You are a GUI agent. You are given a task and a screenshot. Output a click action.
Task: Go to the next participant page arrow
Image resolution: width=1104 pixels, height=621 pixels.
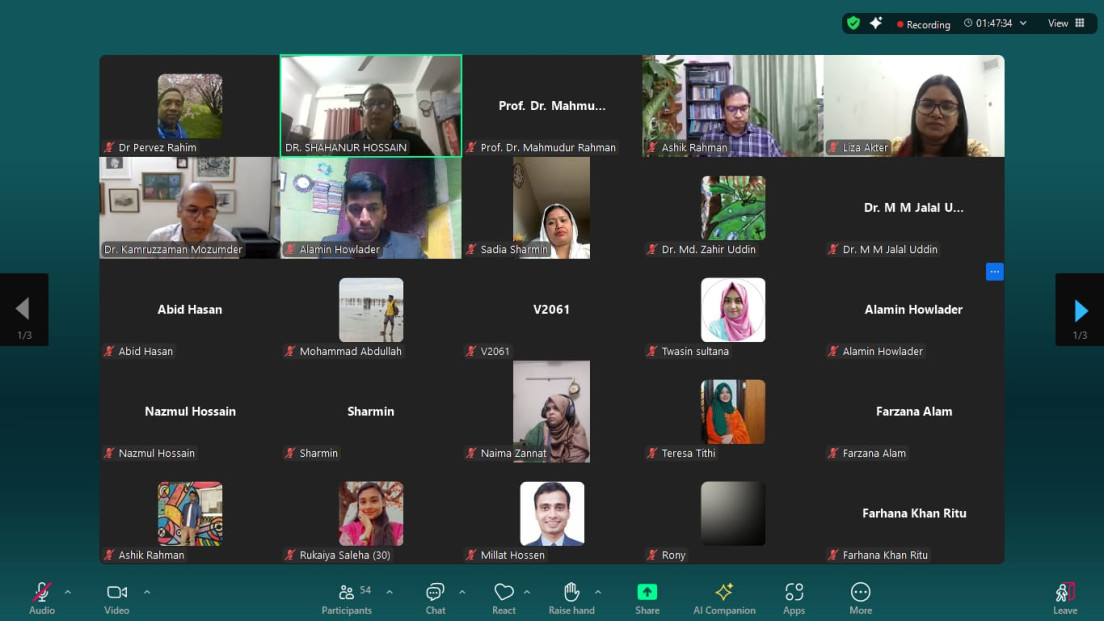tap(1079, 310)
